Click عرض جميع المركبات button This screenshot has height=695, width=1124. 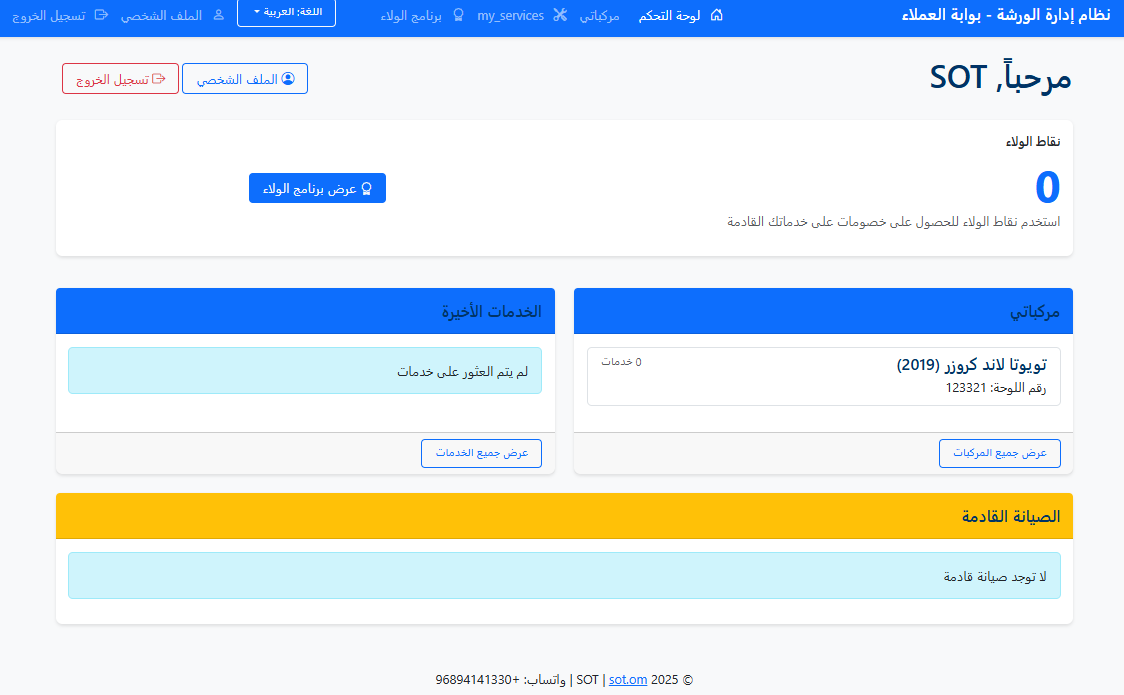click(1000, 454)
